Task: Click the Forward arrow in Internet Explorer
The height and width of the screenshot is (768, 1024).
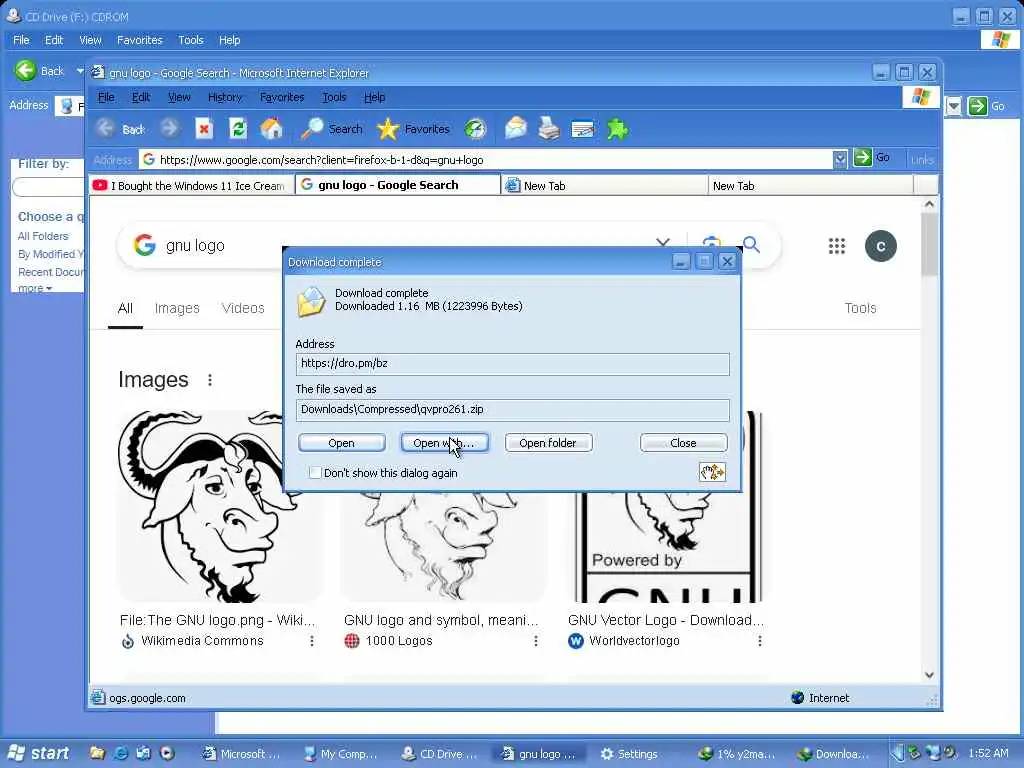Action: tap(170, 128)
